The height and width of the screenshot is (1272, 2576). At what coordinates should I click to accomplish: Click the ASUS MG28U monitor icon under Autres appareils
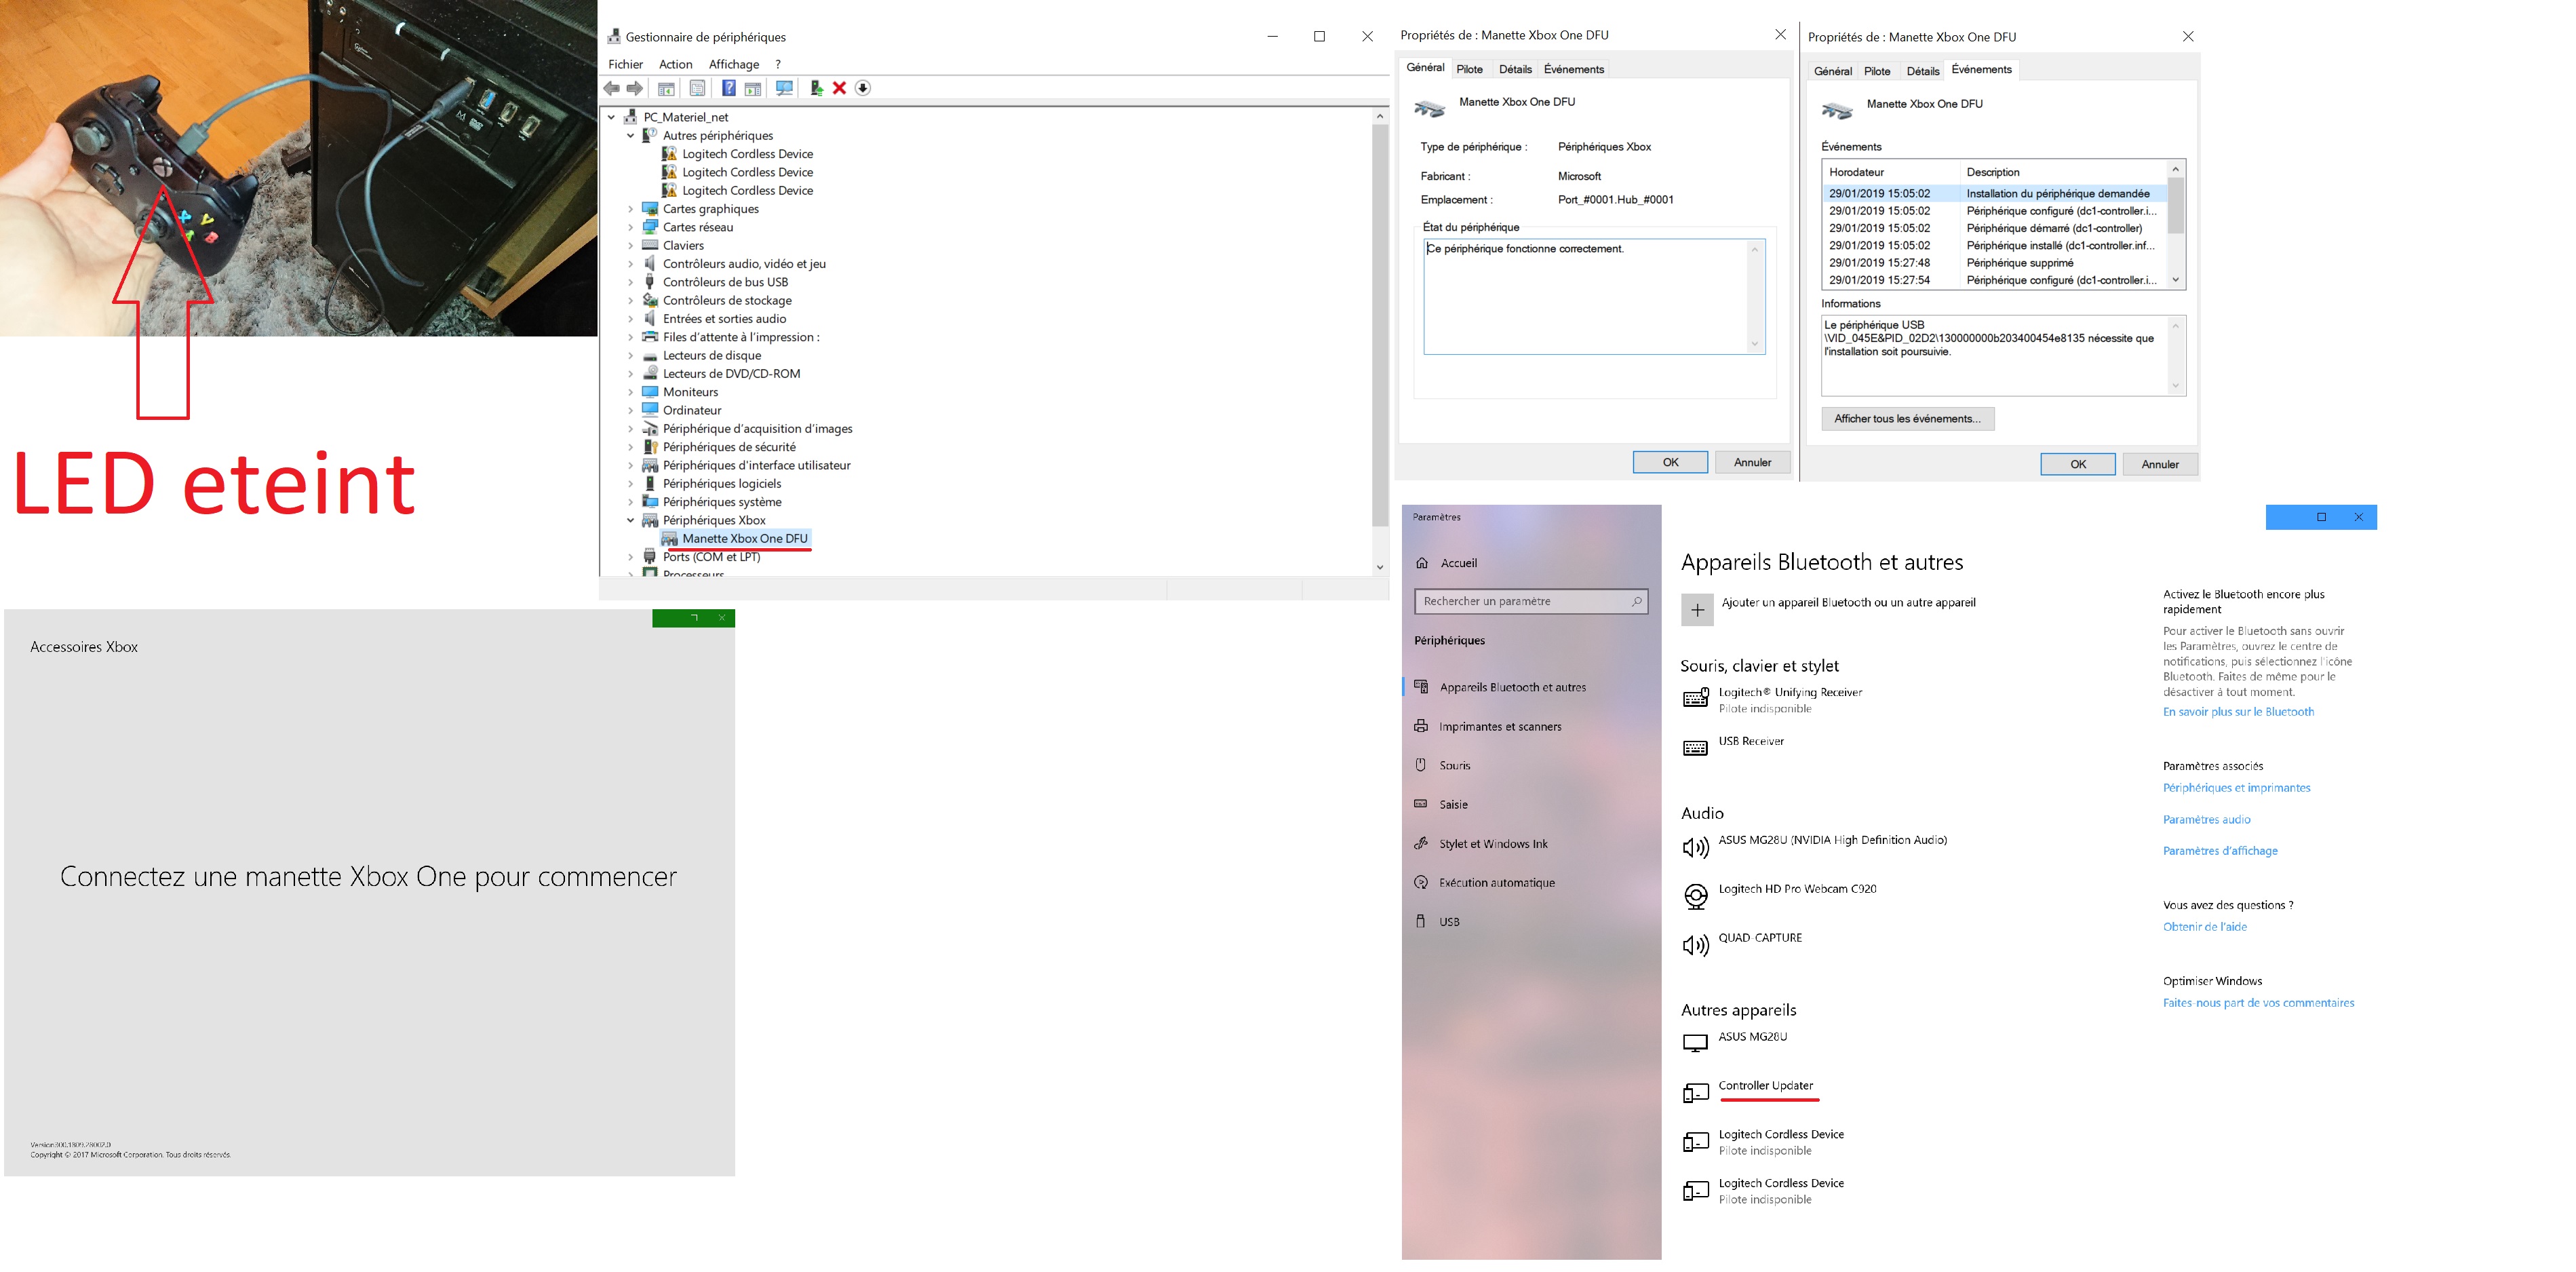(x=1696, y=1044)
